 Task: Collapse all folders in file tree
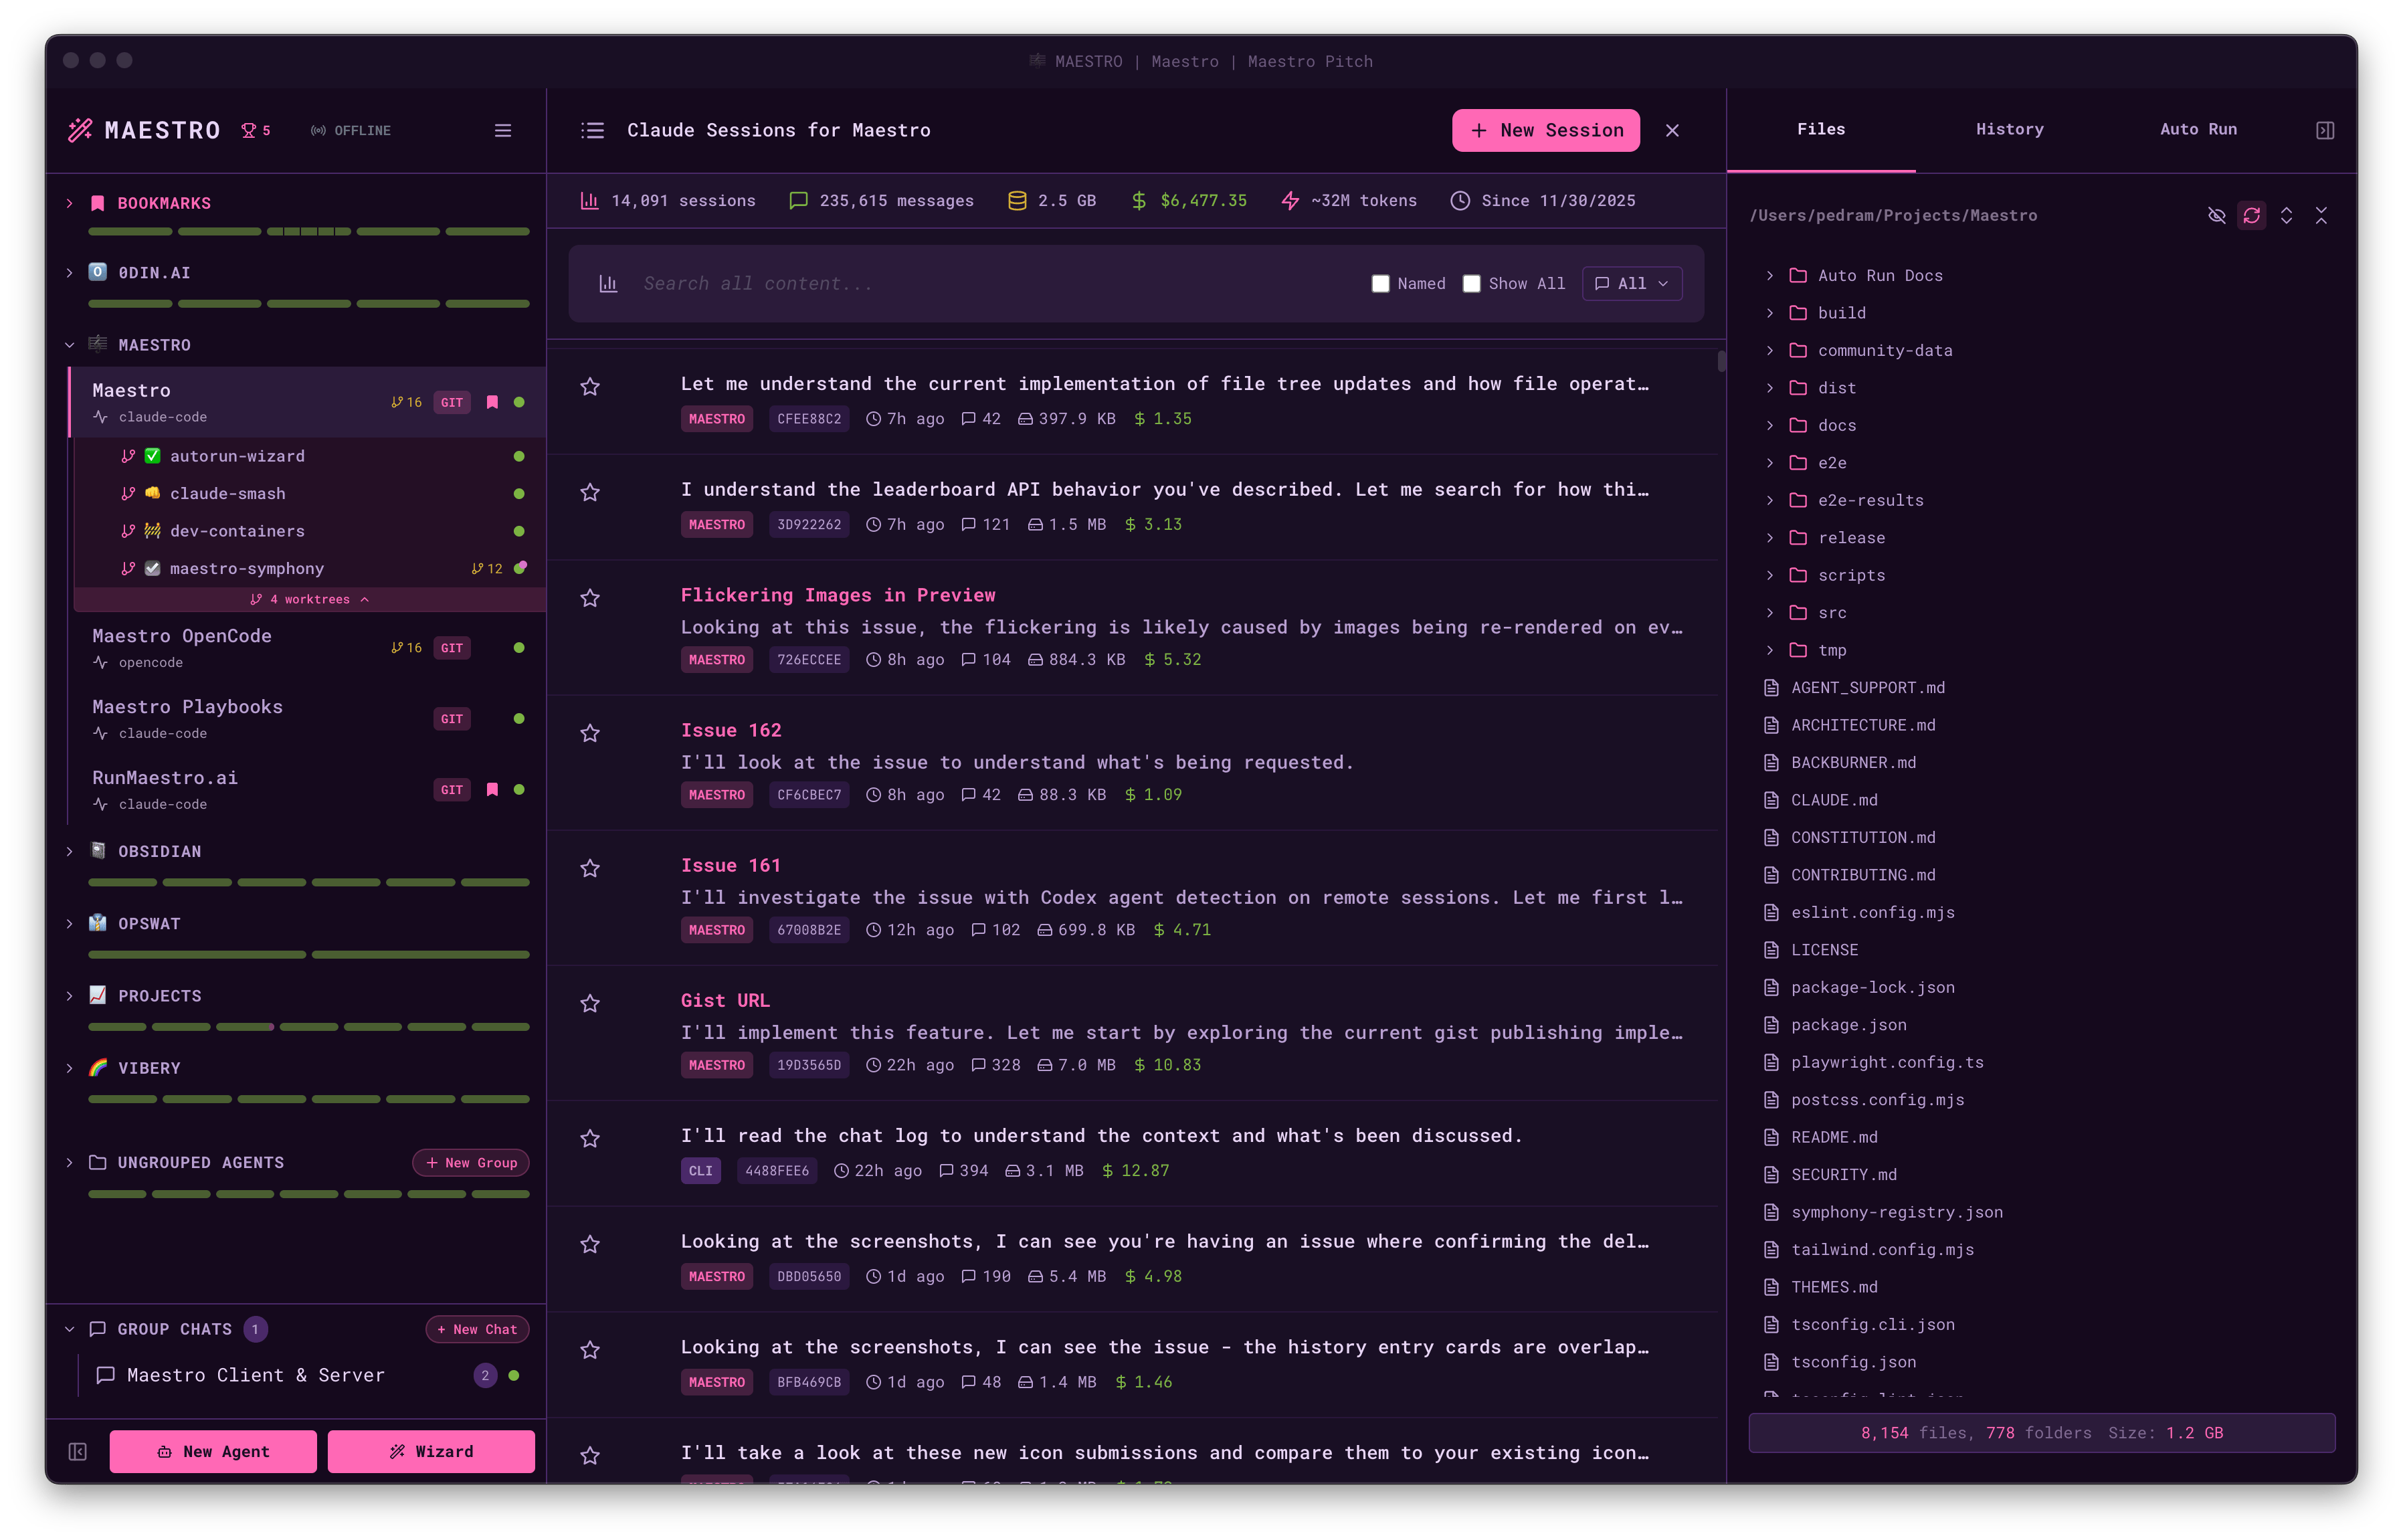2321,216
